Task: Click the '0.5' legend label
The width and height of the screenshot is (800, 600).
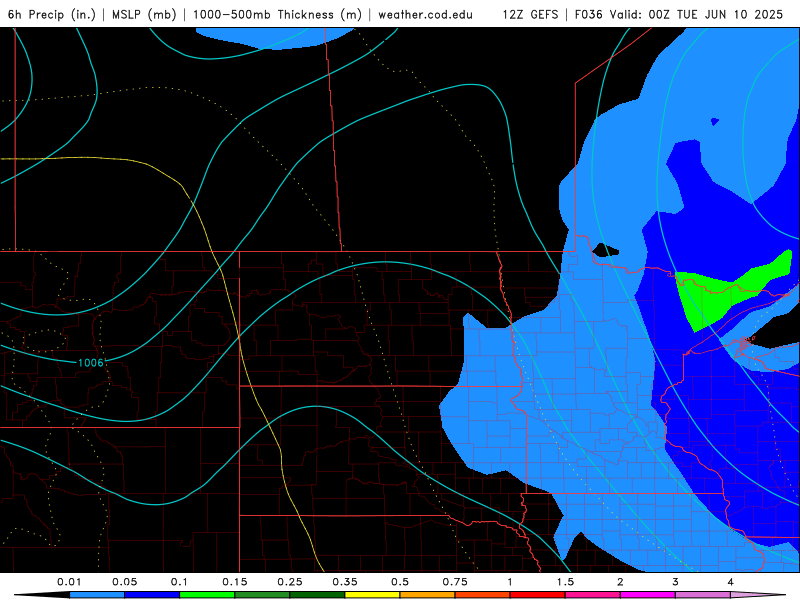Action: click(x=400, y=582)
